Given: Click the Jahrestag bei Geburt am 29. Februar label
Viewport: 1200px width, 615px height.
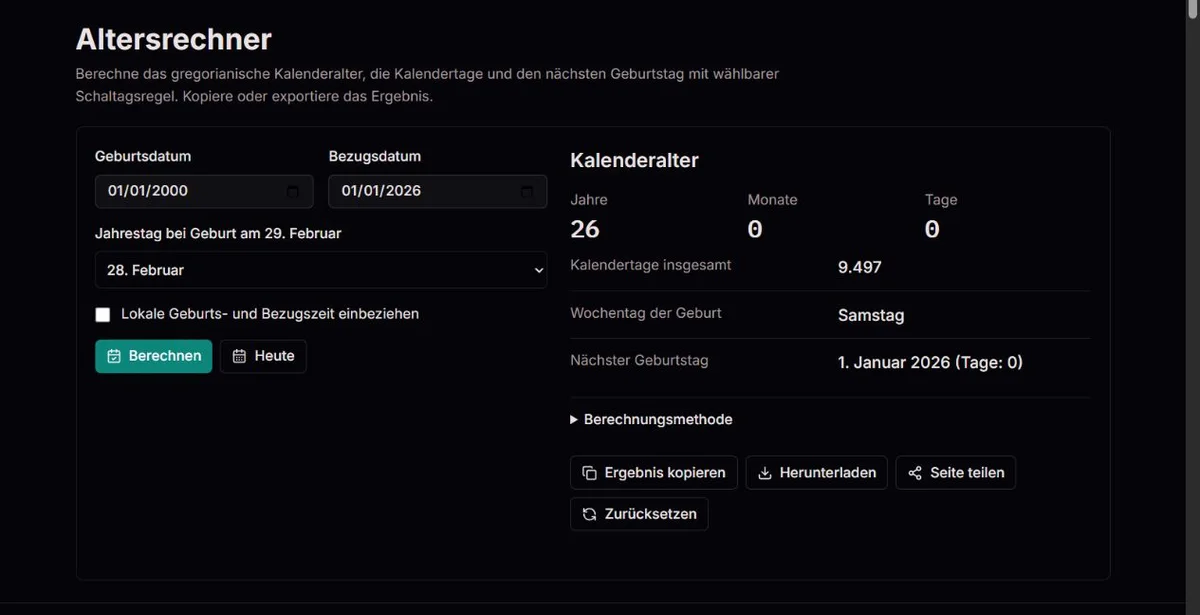Looking at the screenshot, I should [x=218, y=233].
